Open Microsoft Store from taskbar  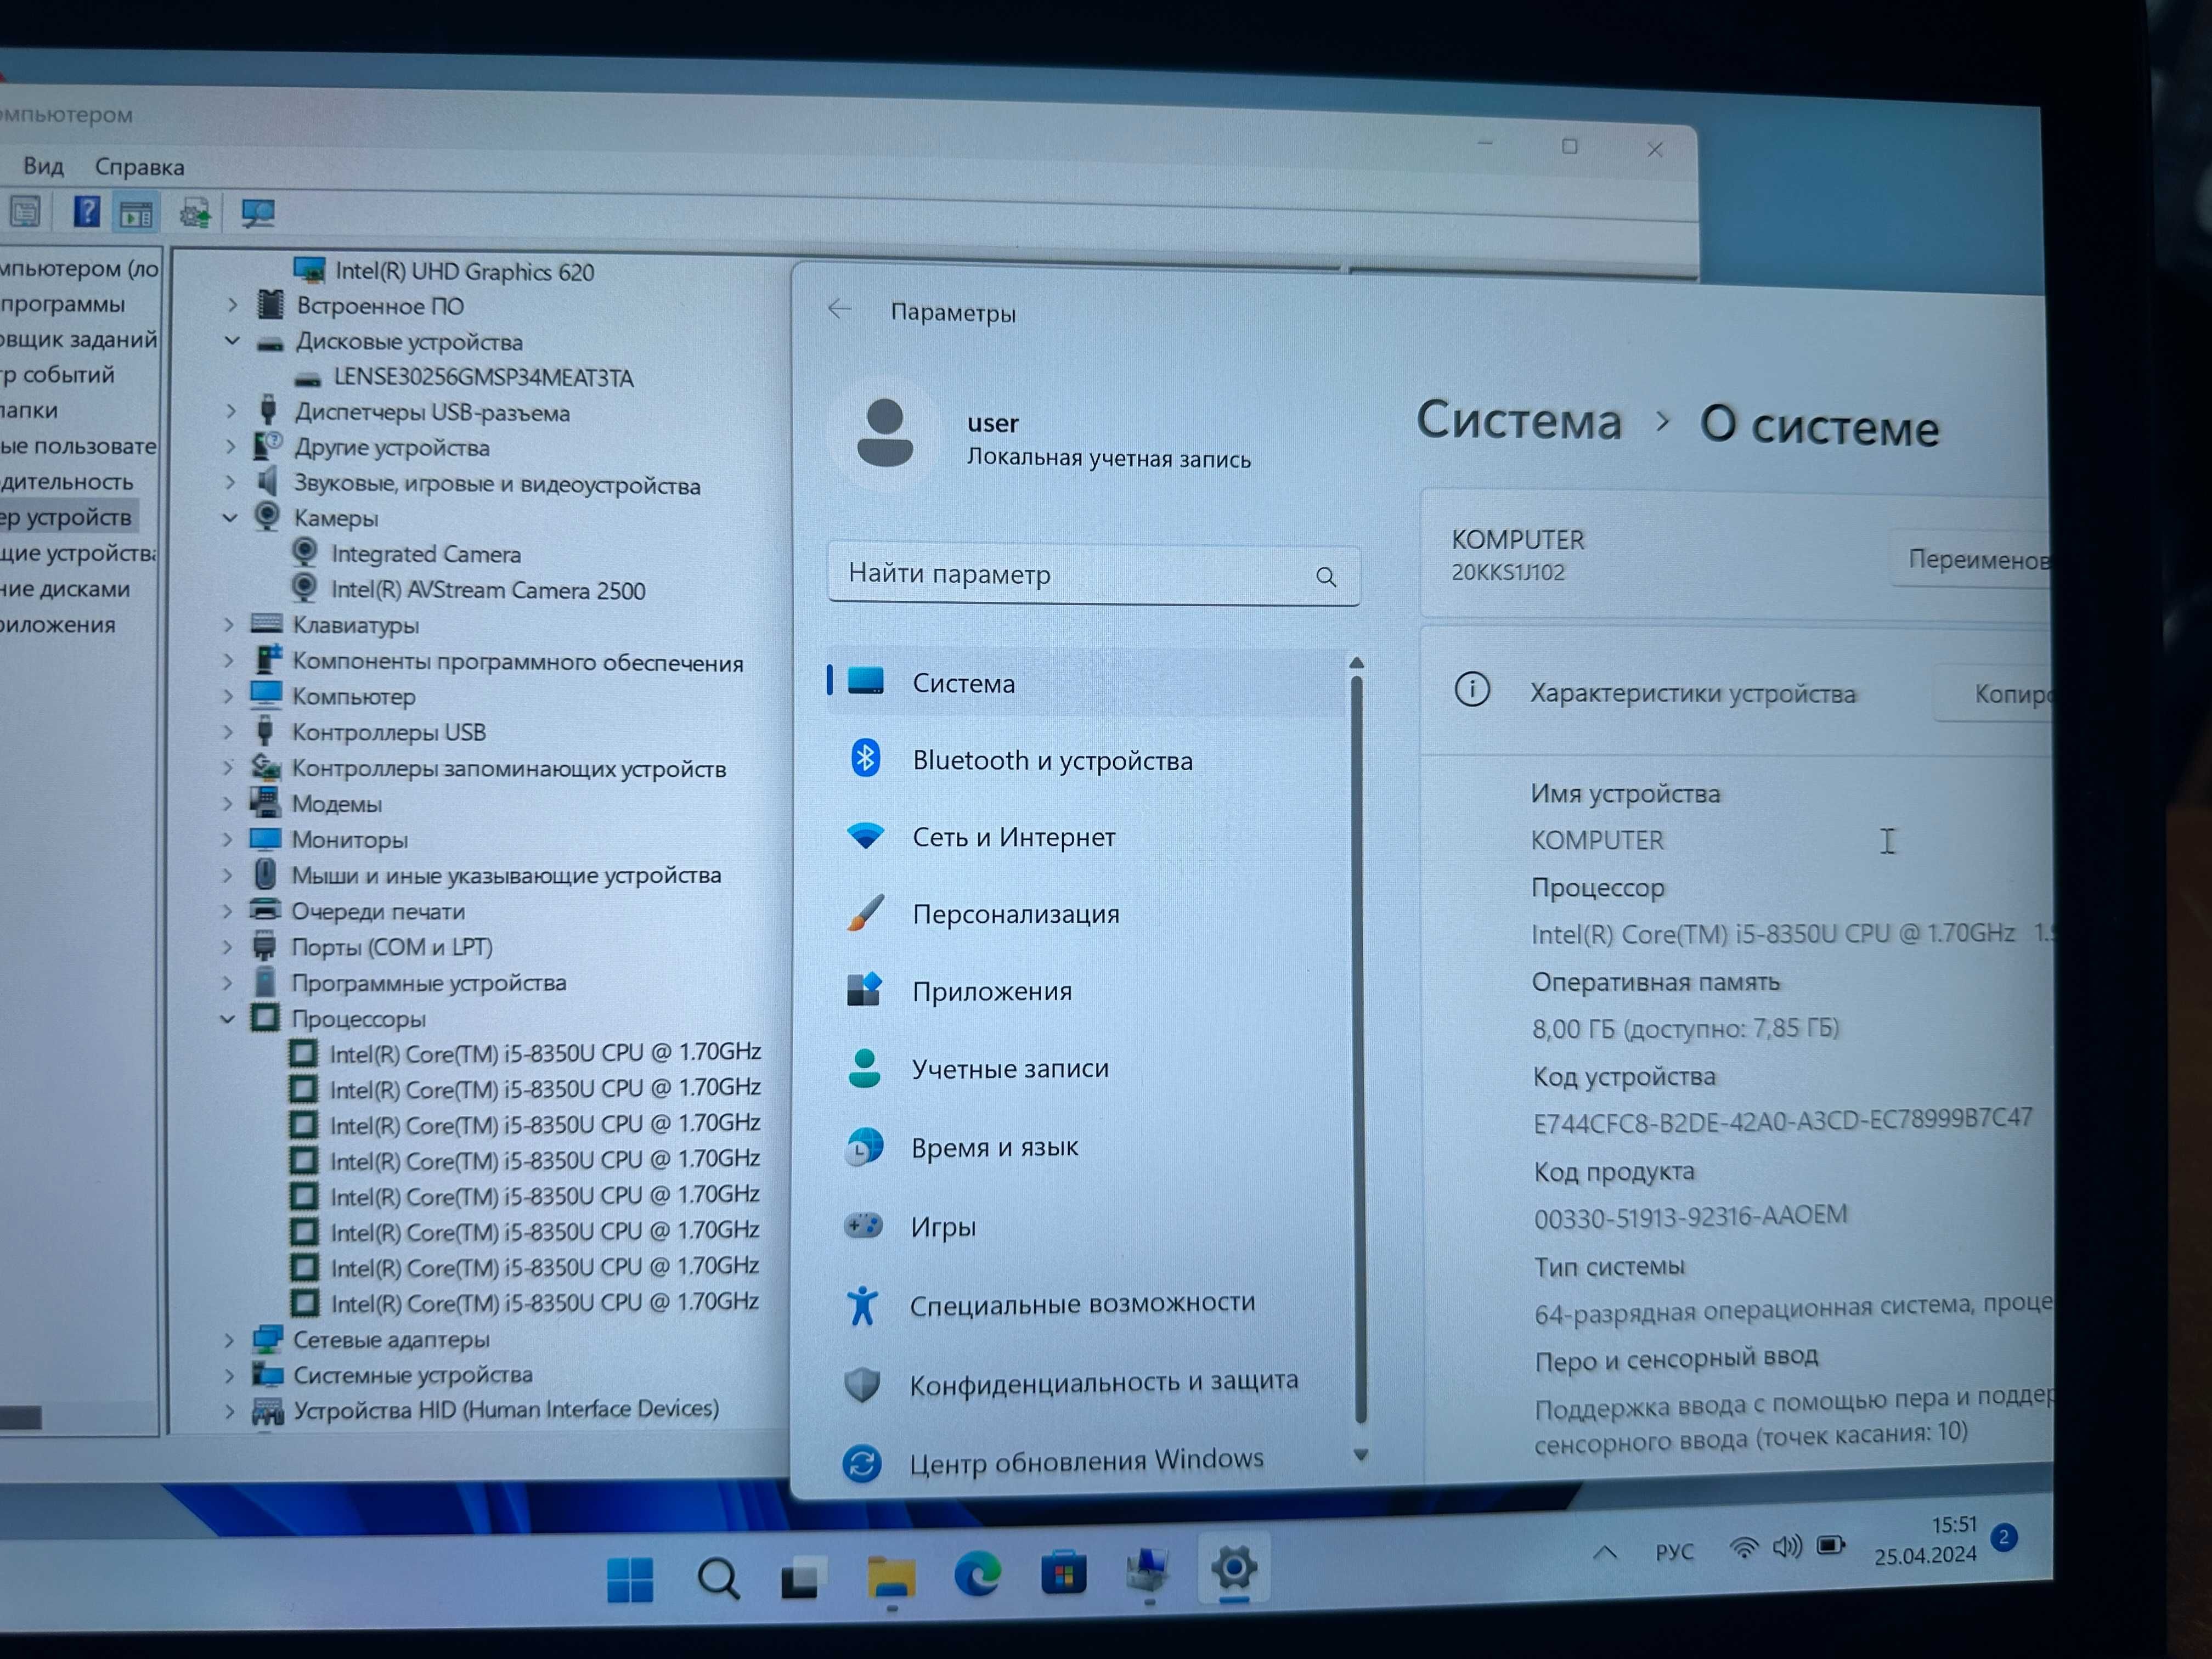point(1063,1573)
